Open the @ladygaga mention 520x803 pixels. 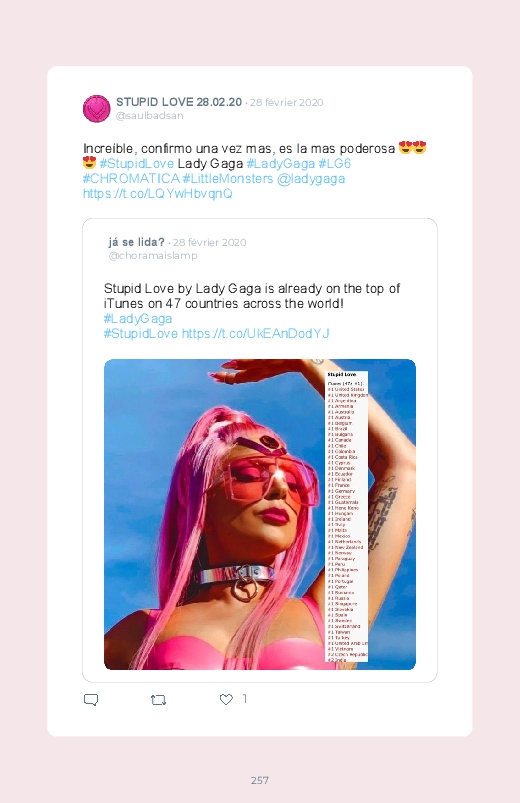coord(310,179)
